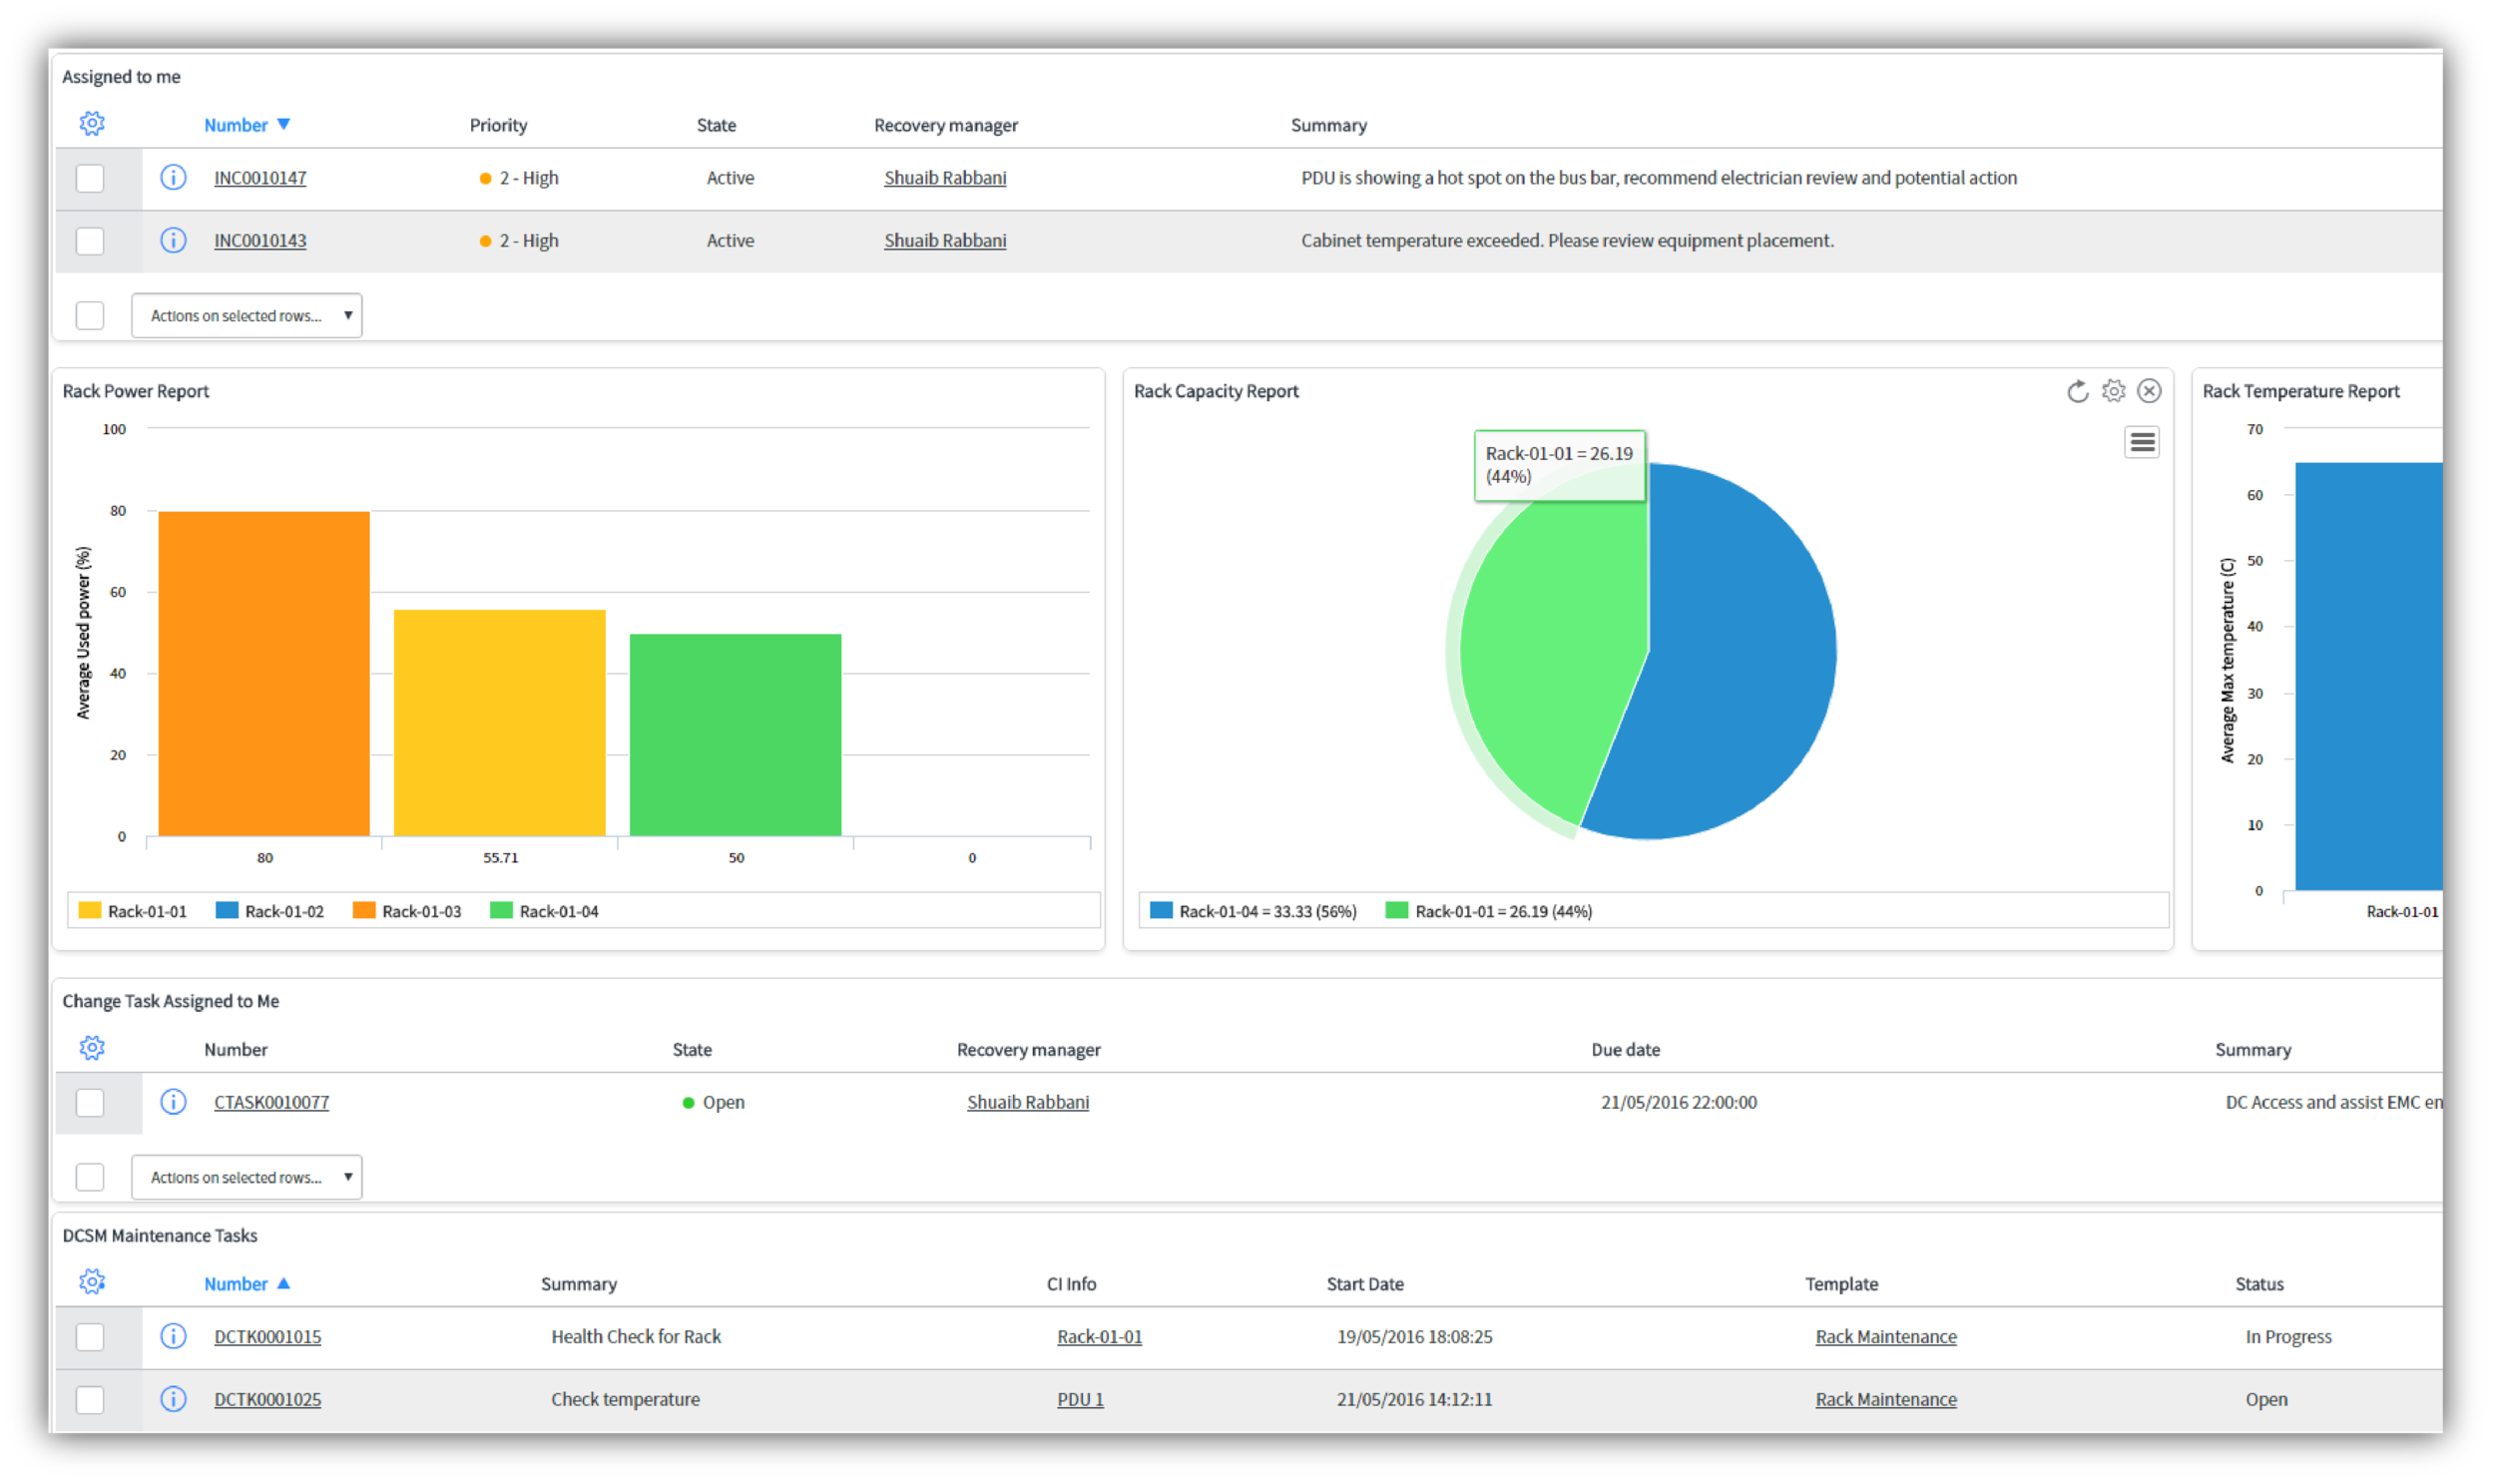The image size is (2495, 1484).
Task: Open incident INC0010147
Action: pyautogui.click(x=260, y=178)
